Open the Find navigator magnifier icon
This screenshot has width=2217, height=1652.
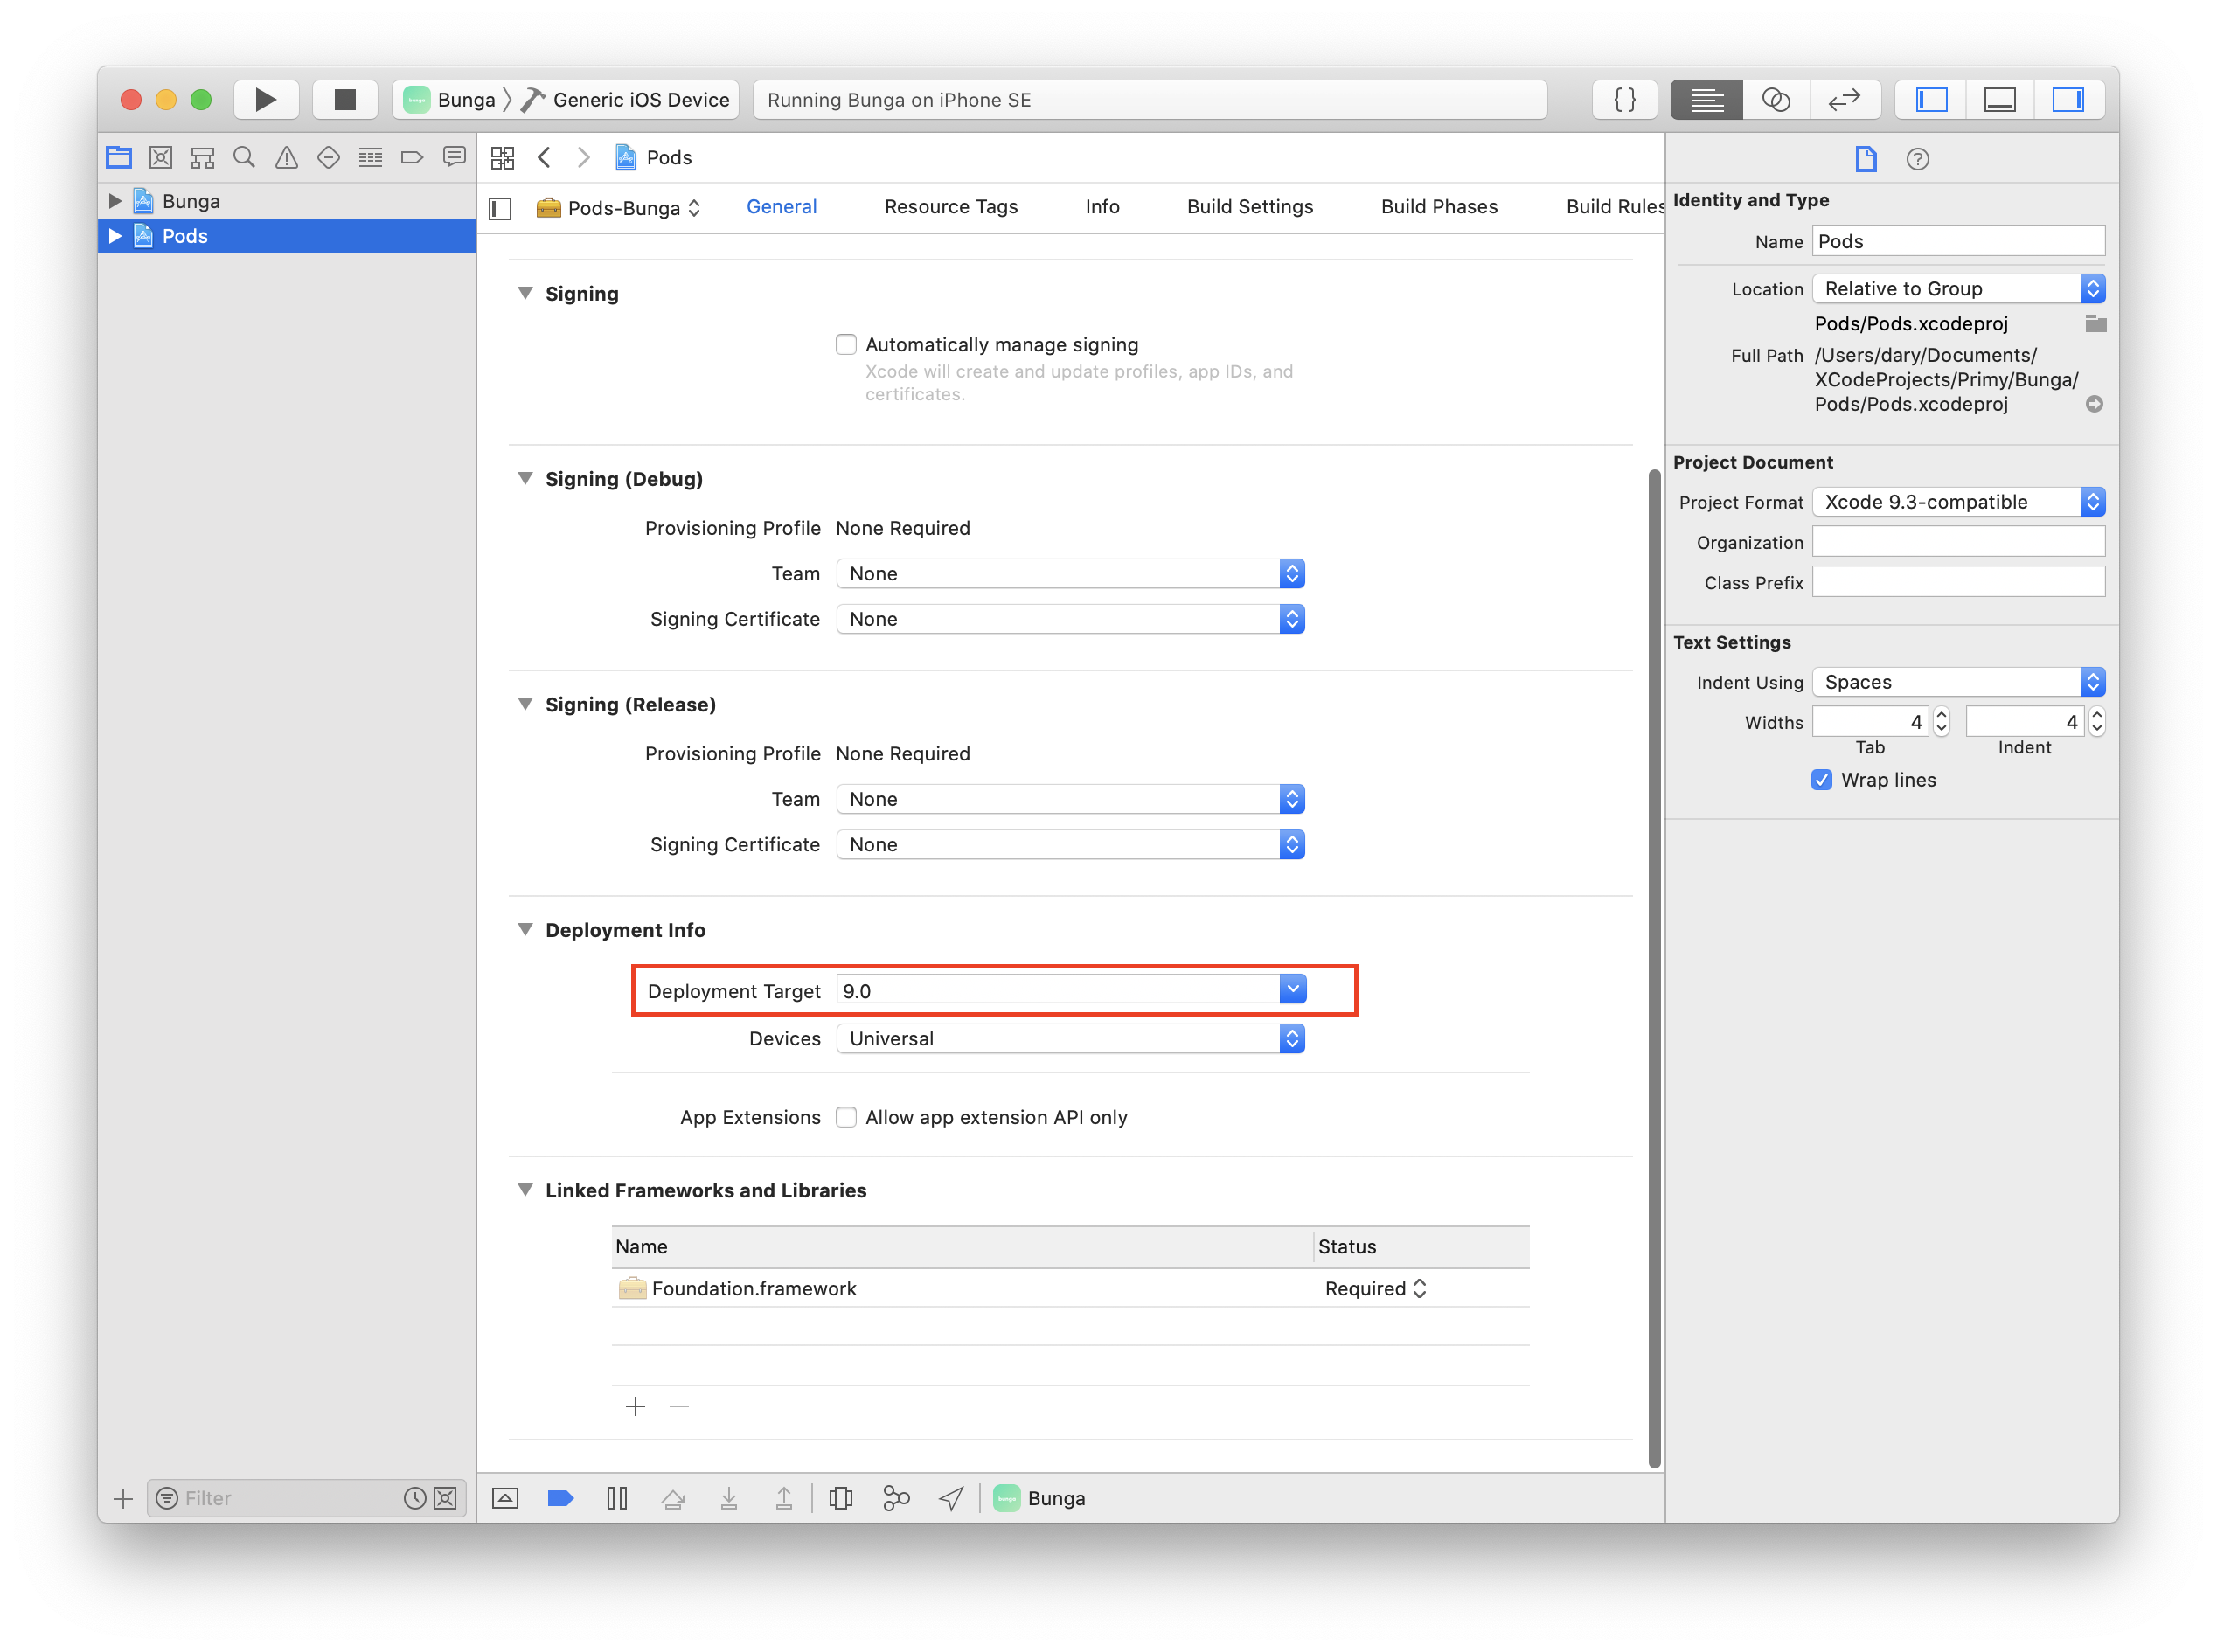(244, 157)
